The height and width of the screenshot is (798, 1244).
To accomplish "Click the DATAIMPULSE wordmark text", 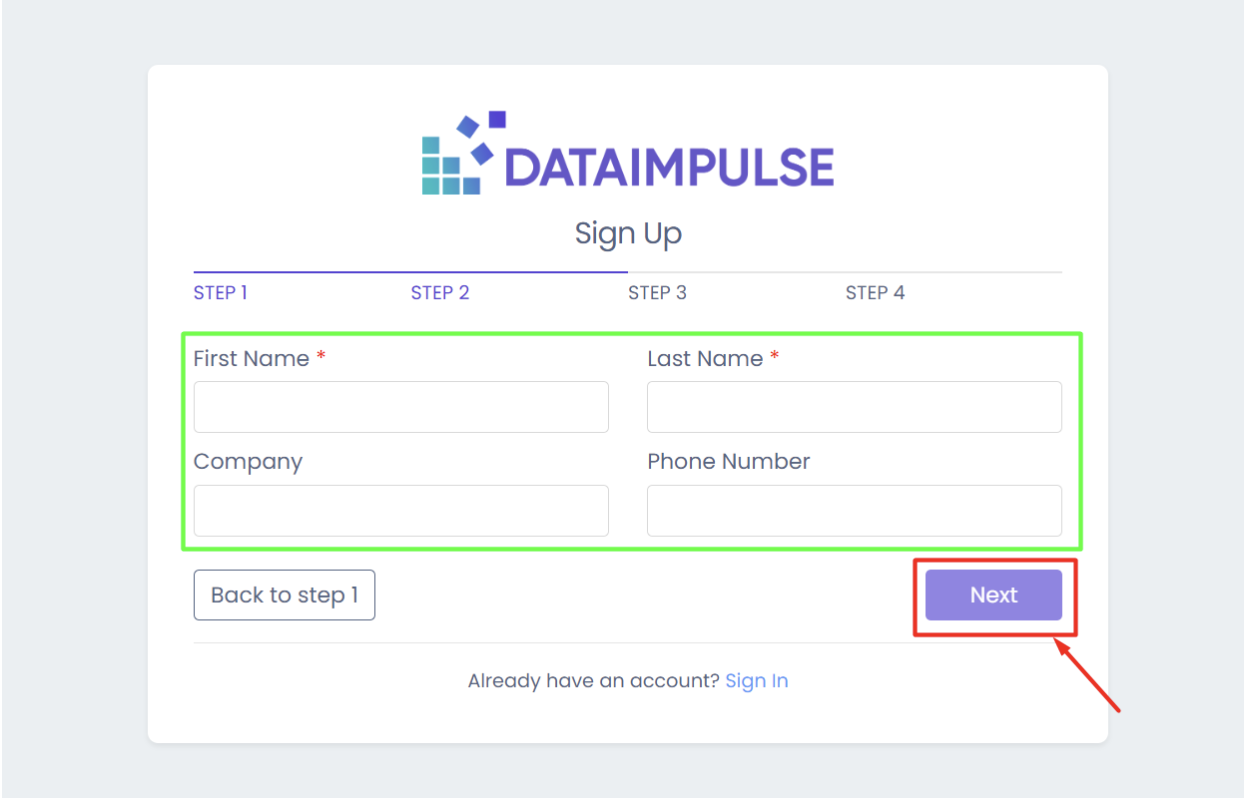I will tap(669, 167).
